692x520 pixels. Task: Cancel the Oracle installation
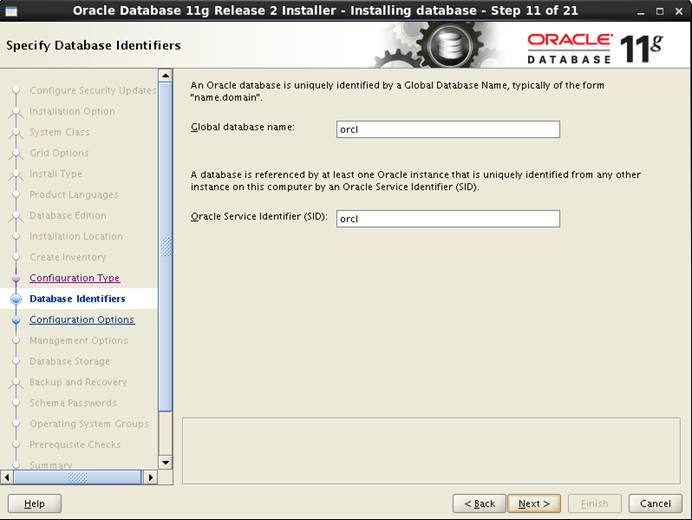pyautogui.click(x=655, y=504)
